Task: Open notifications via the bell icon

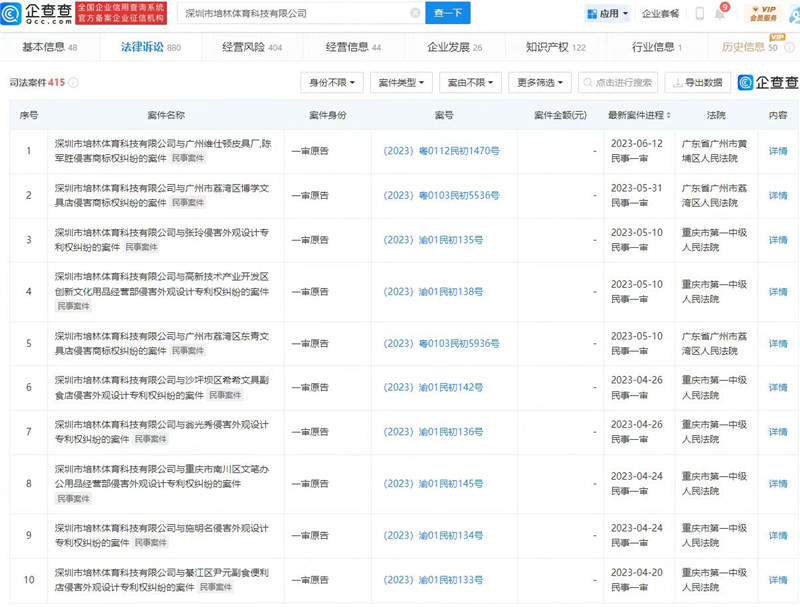Action: 722,13
